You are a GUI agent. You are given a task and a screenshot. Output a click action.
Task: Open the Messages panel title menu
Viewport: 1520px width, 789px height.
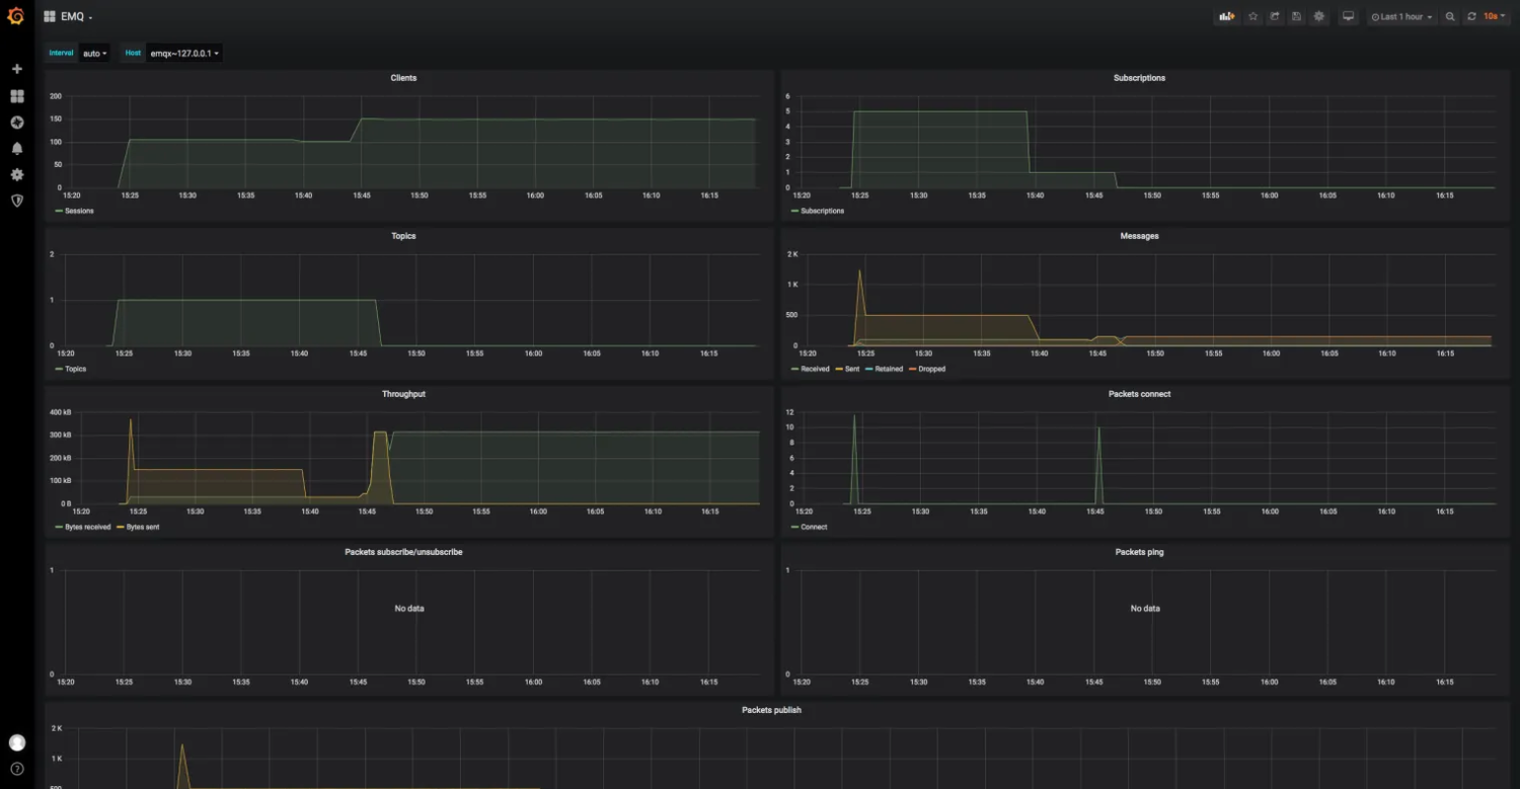coord(1139,236)
